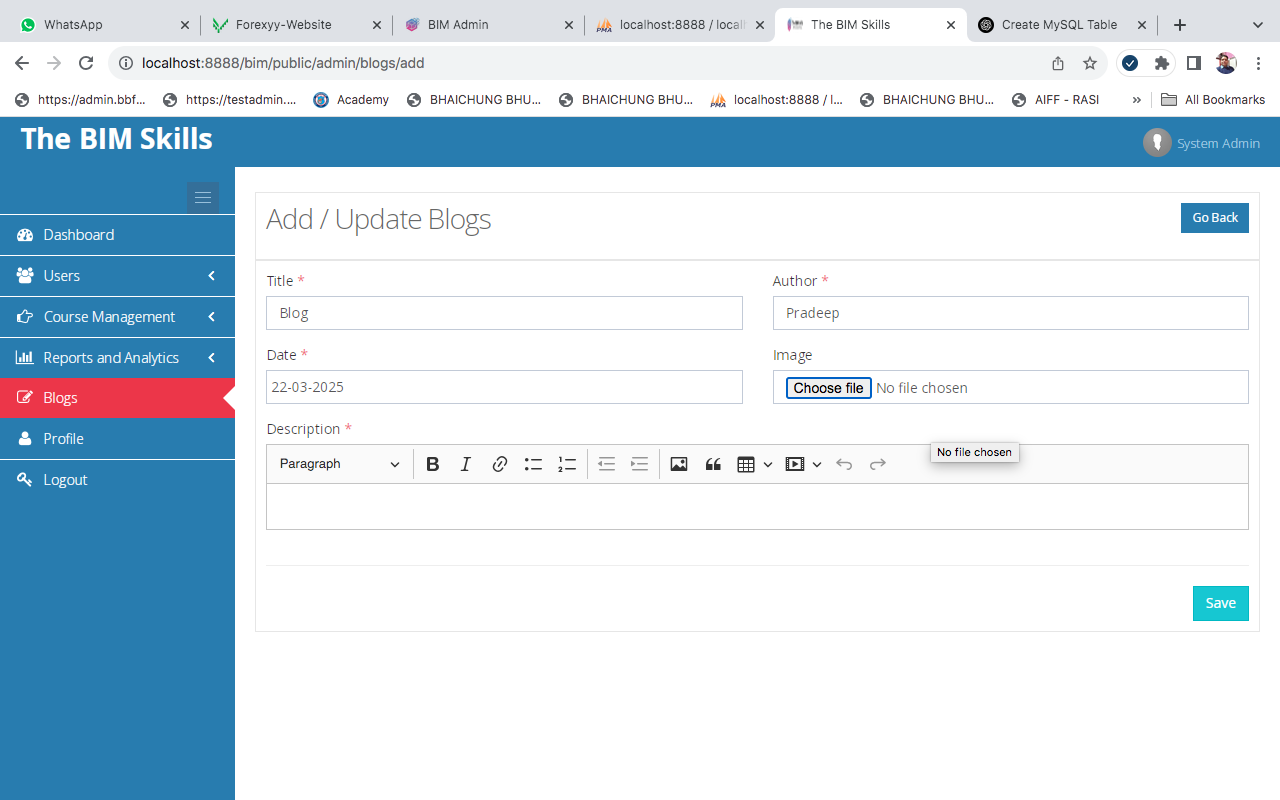Expand the Users menu

tap(117, 276)
